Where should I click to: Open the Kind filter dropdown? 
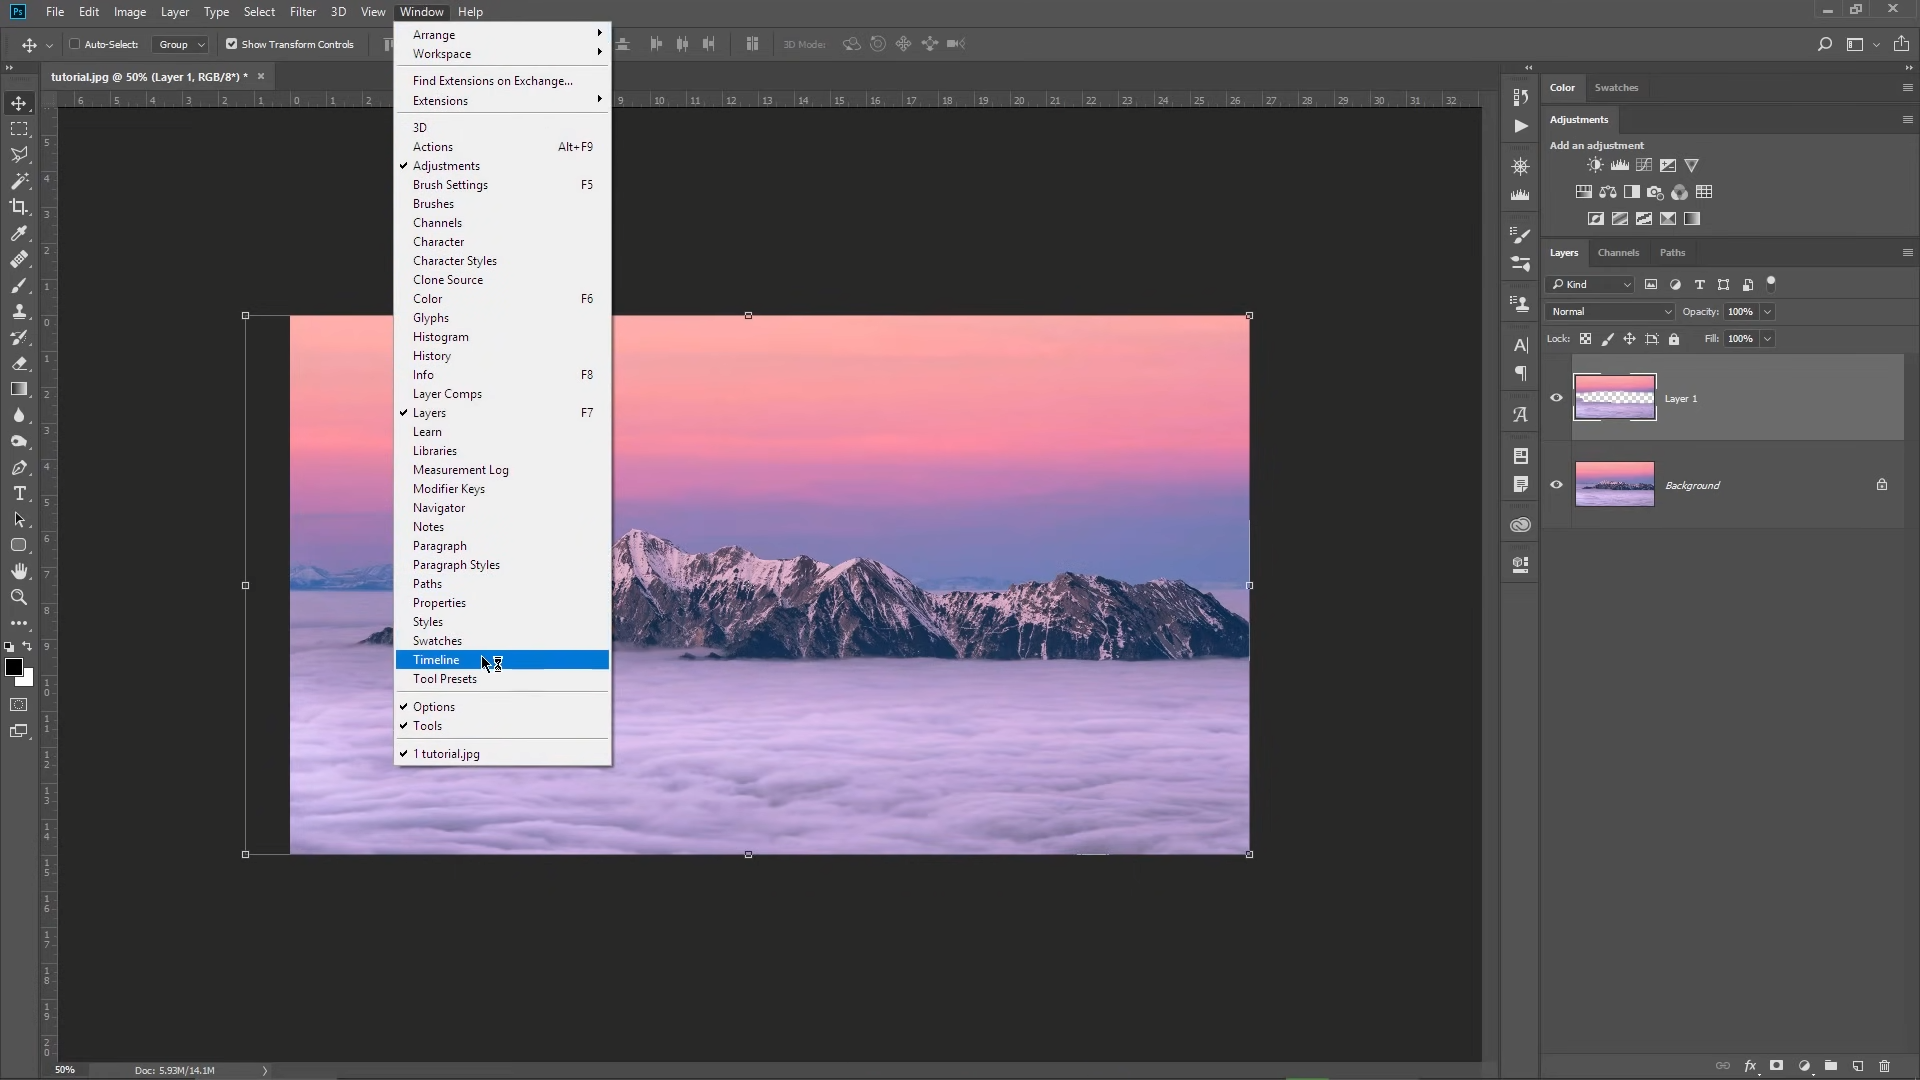click(x=1589, y=285)
